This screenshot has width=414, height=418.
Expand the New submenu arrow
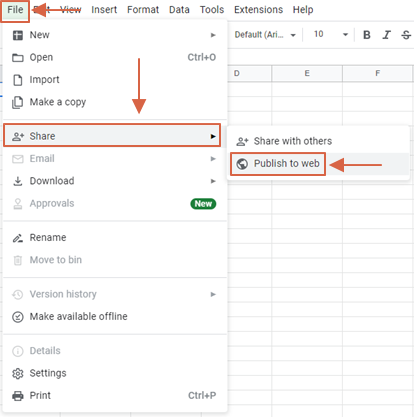213,35
